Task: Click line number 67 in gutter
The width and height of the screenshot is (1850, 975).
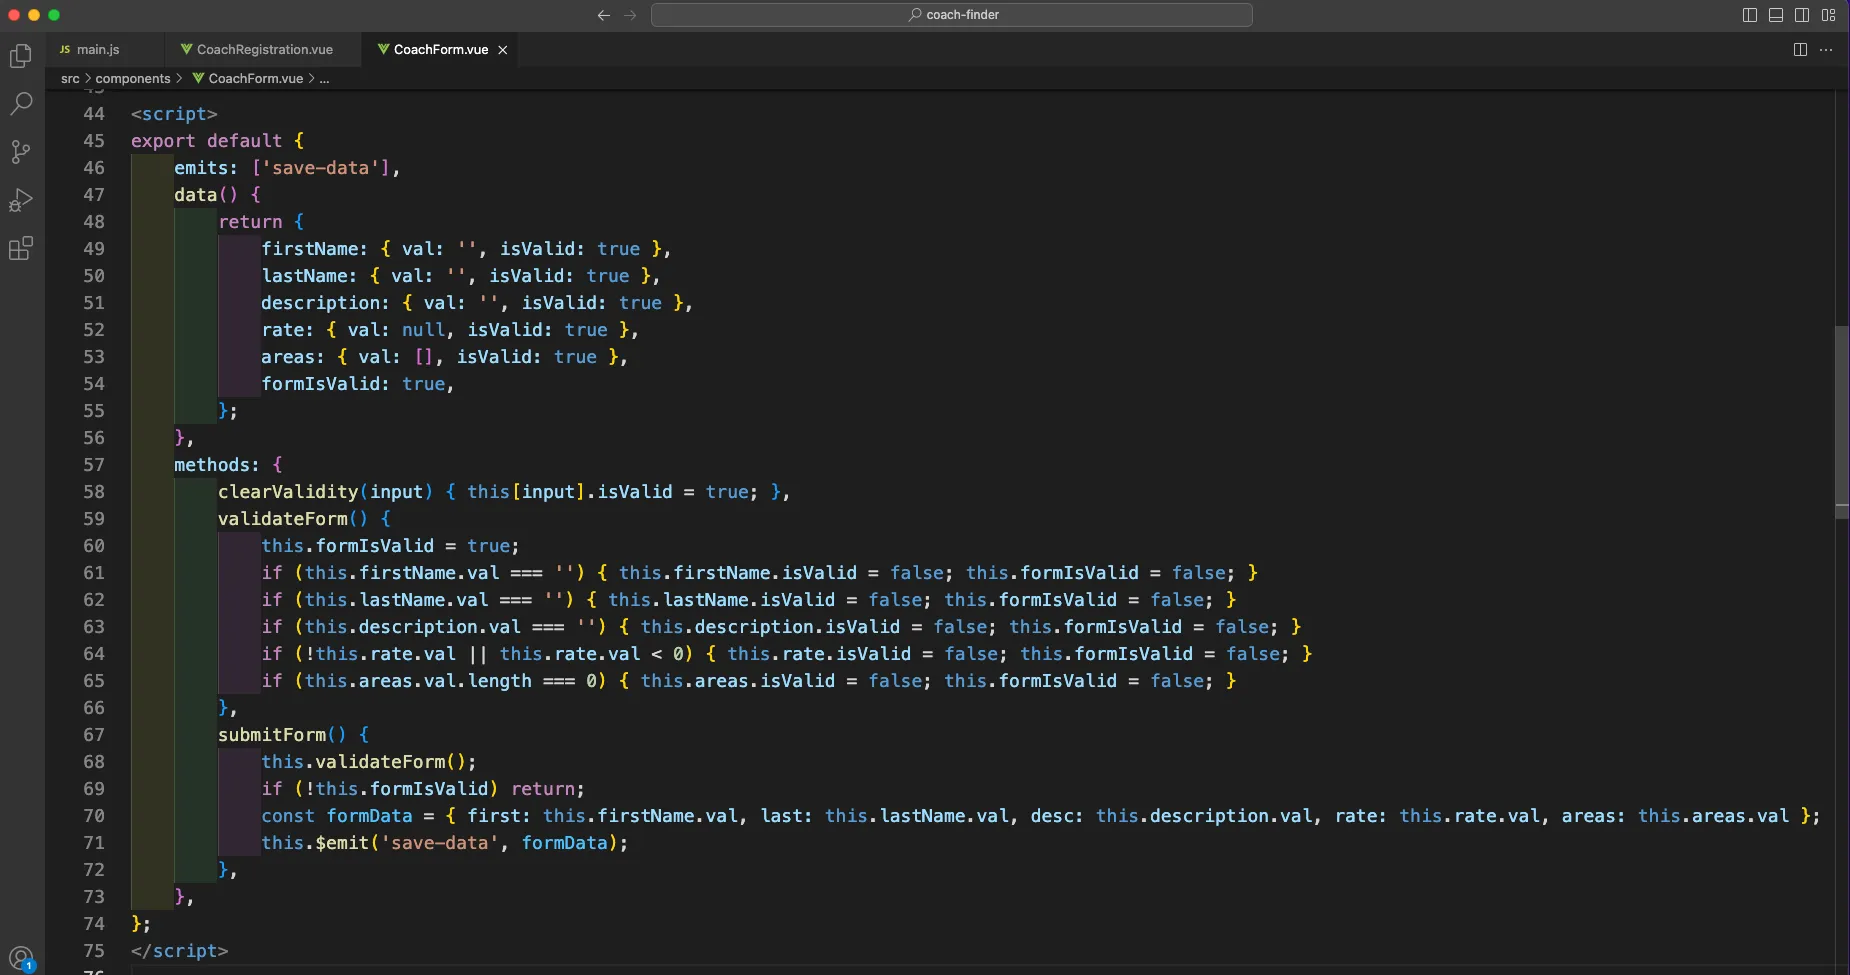Action: coord(94,735)
